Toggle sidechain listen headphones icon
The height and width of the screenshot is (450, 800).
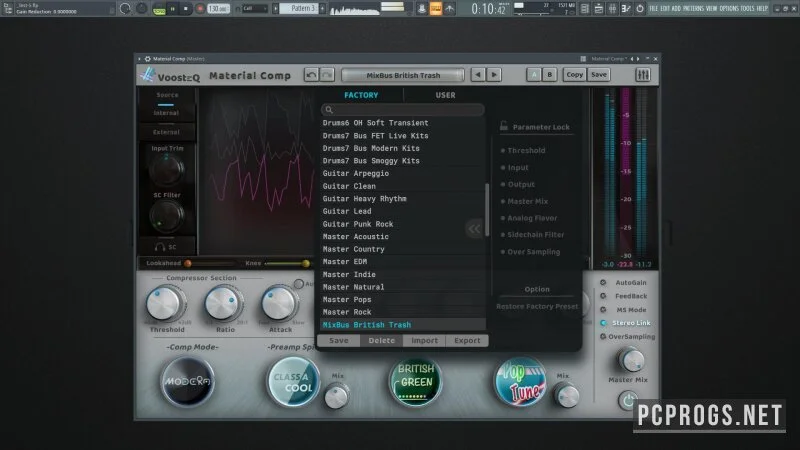click(x=160, y=247)
